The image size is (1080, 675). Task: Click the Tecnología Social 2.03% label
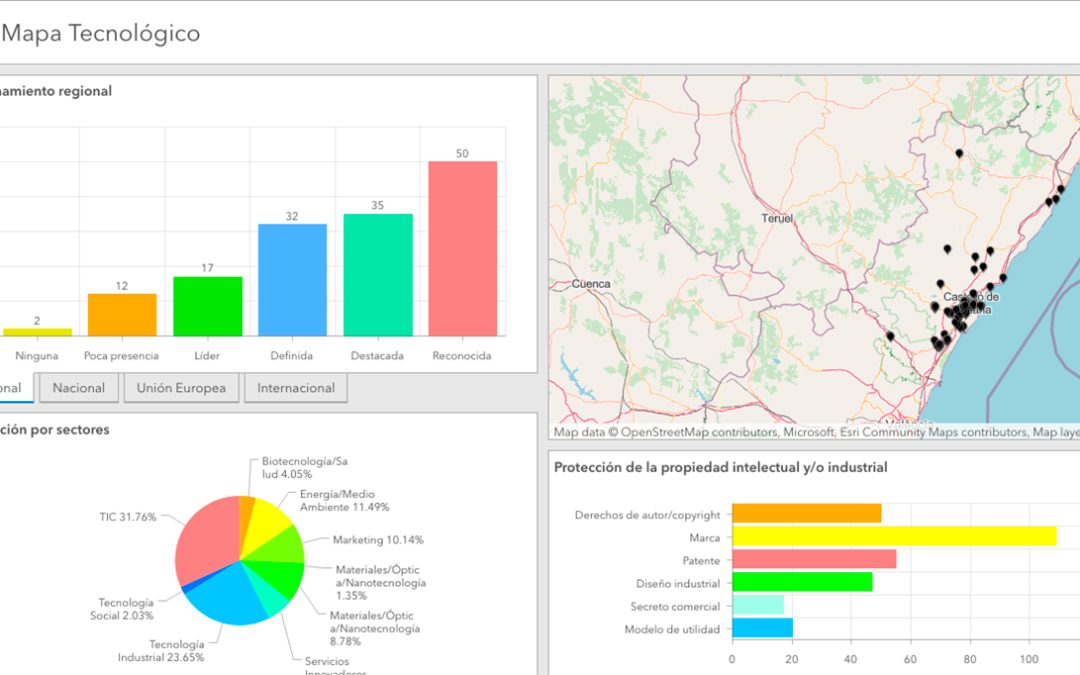122,609
